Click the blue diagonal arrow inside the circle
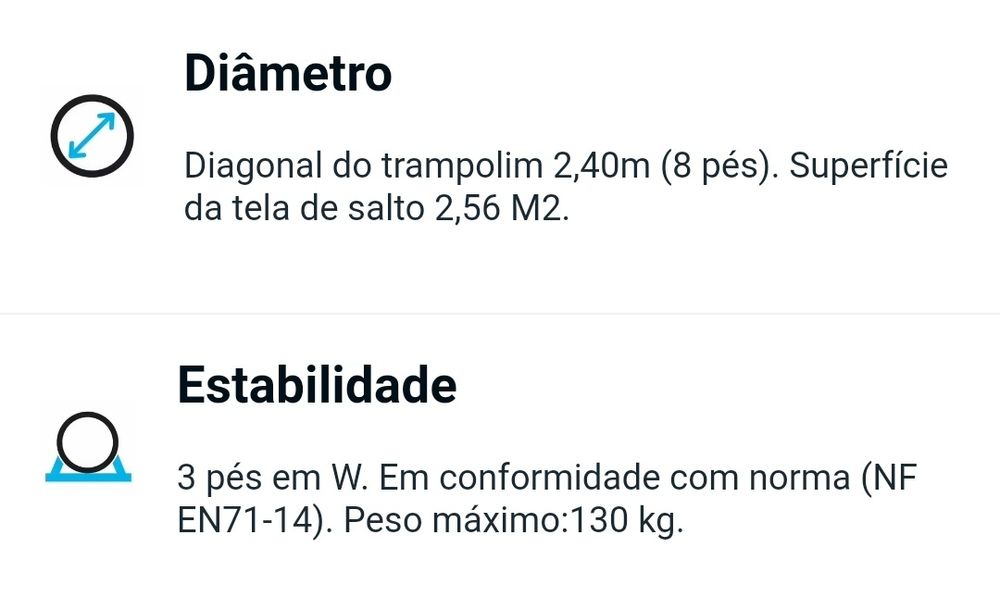The width and height of the screenshot is (1000, 607). click(x=92, y=136)
